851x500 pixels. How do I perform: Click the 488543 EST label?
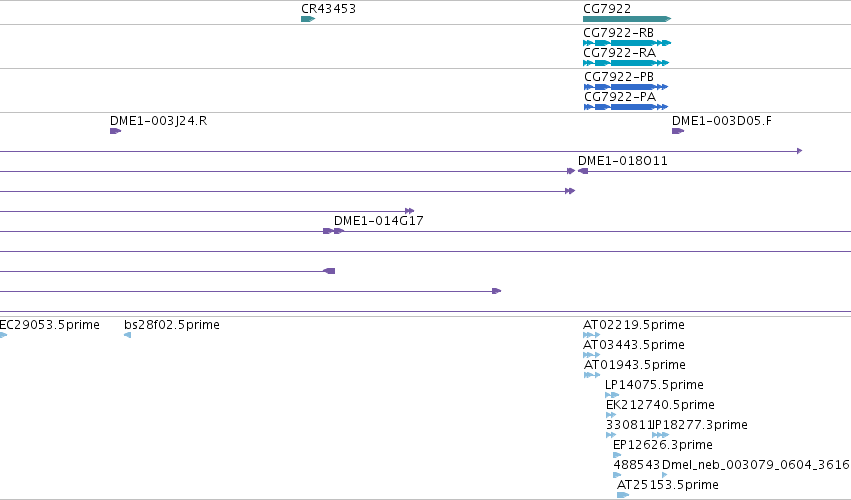pyautogui.click(x=637, y=465)
